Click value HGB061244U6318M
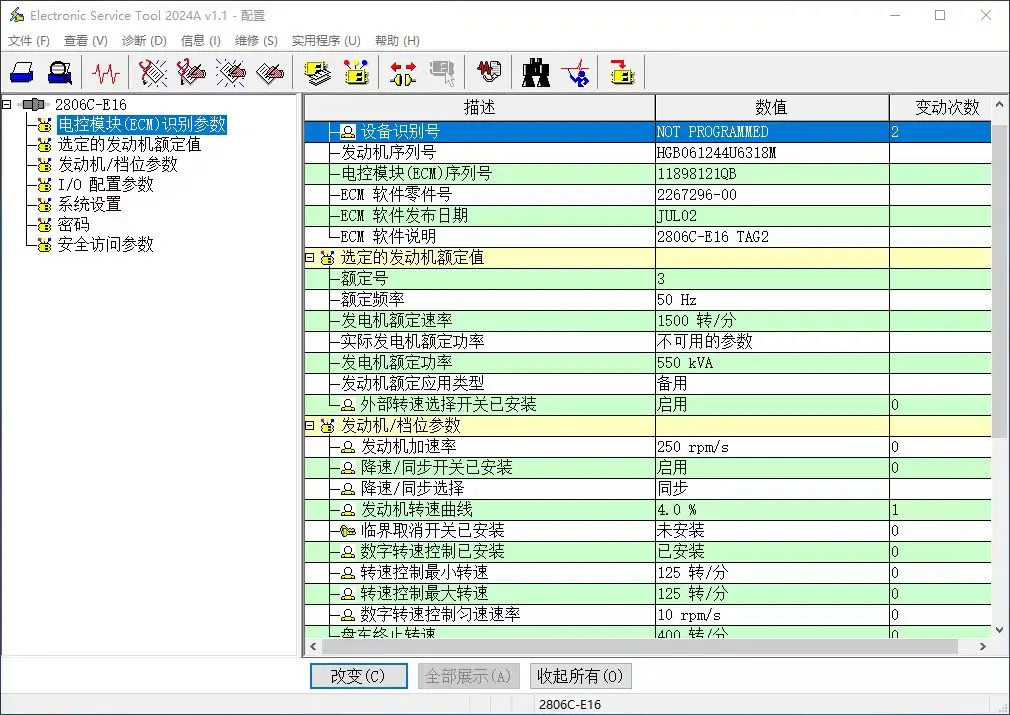Viewport: 1010px width, 715px height. (716, 153)
